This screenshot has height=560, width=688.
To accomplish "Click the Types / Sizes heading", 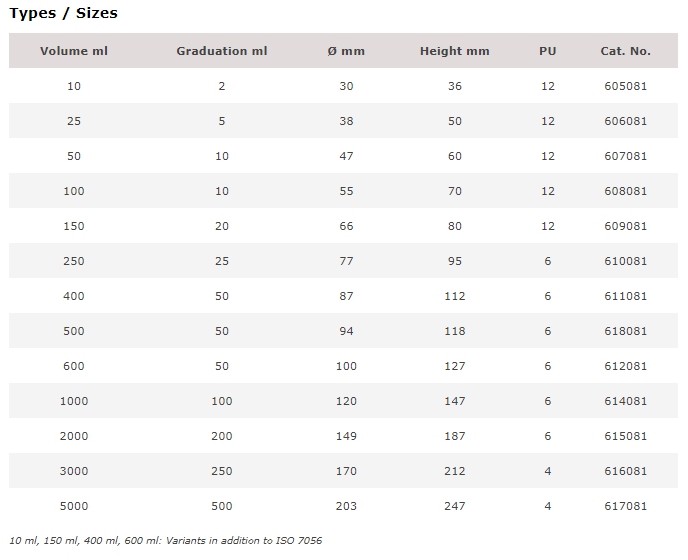I will (x=64, y=13).
